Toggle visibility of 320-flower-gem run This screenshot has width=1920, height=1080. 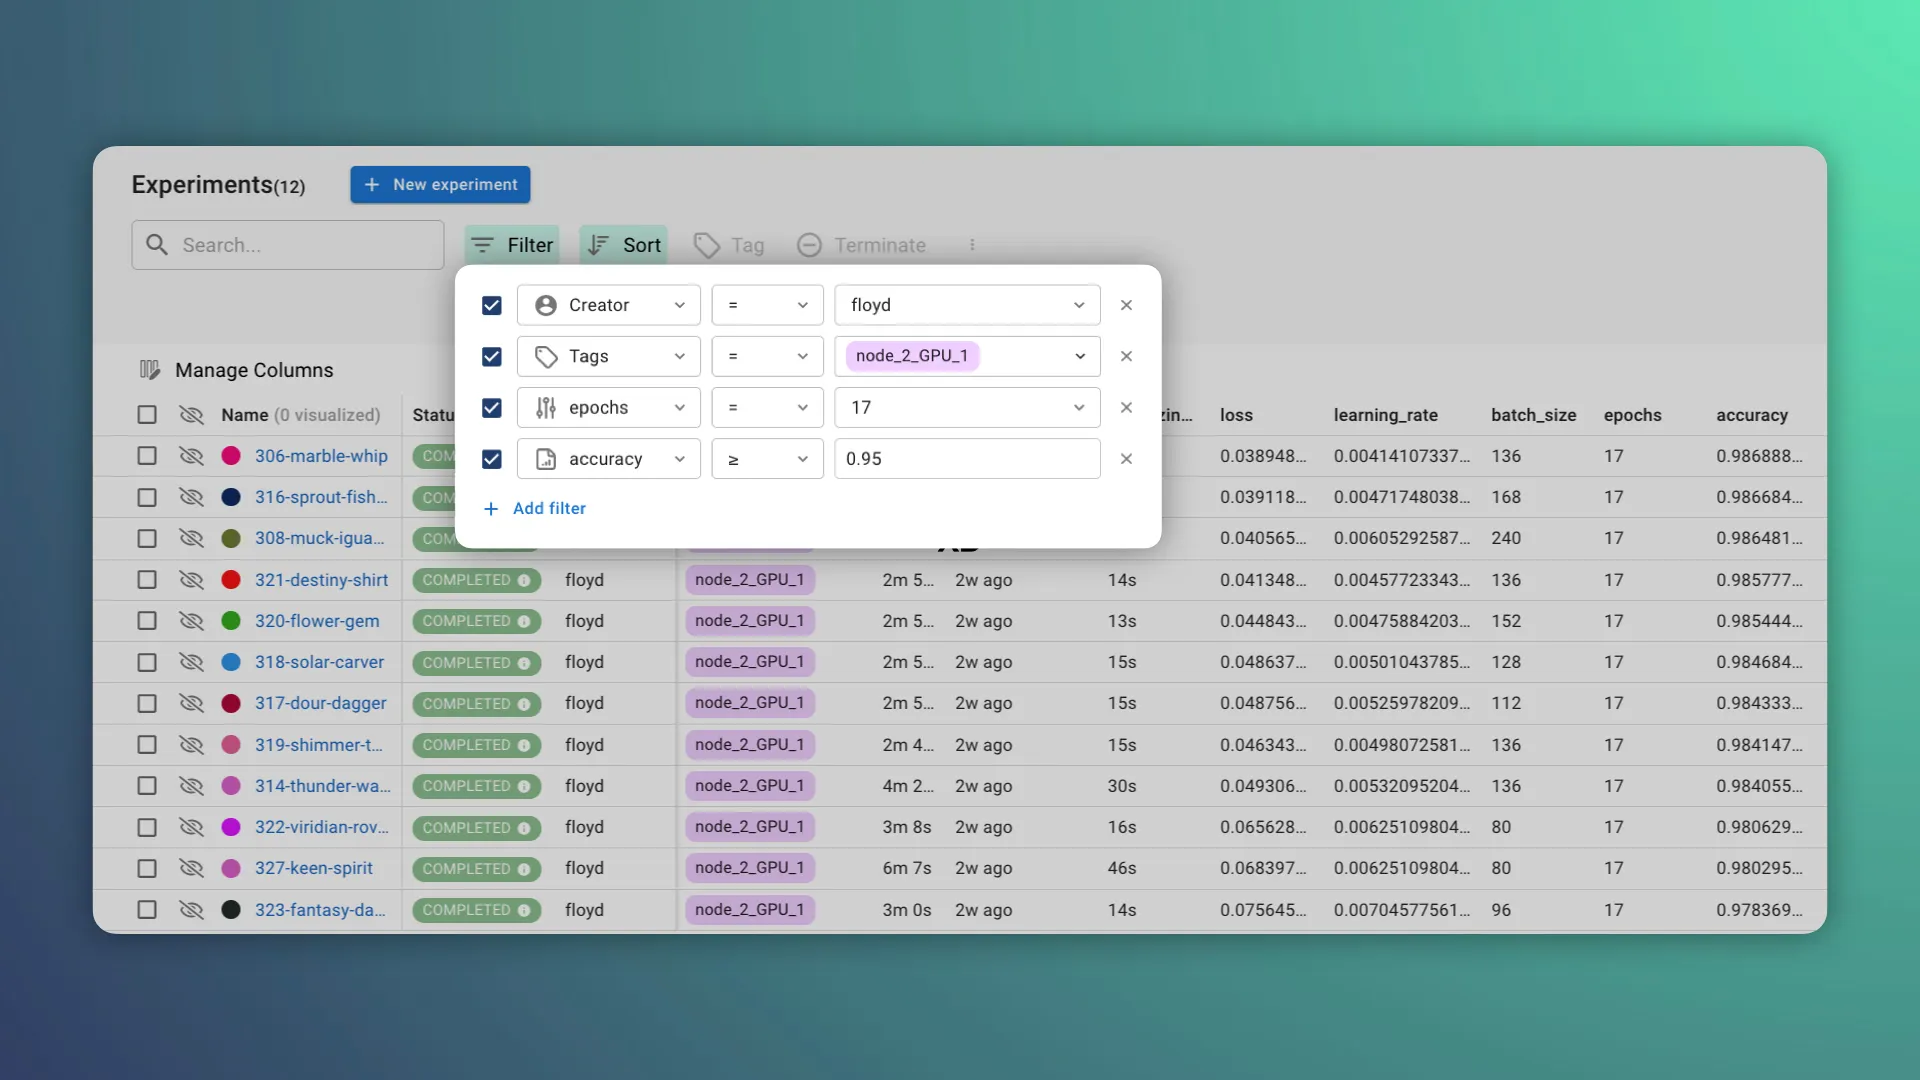(191, 621)
